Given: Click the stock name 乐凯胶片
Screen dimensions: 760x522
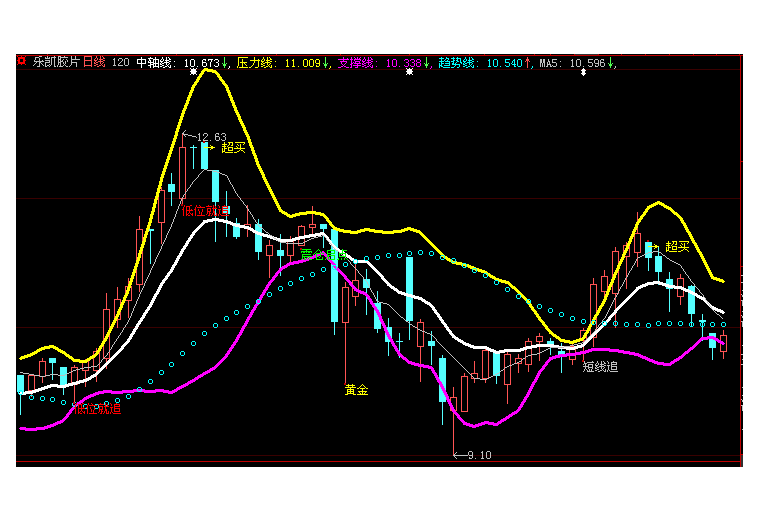Looking at the screenshot, I should [x=55, y=62].
